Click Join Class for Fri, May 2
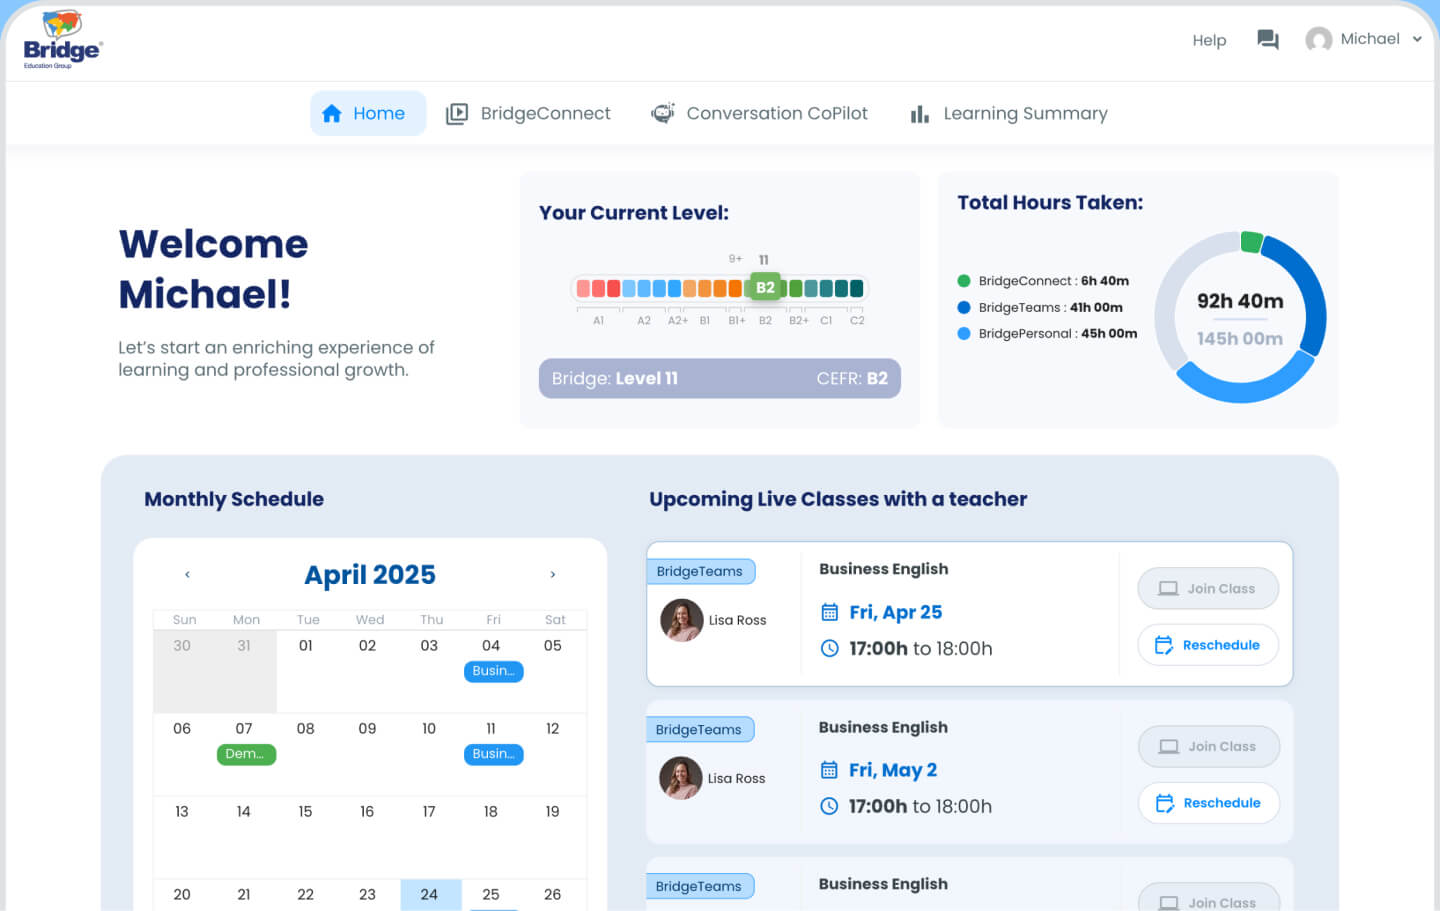The image size is (1440, 911). tap(1209, 747)
